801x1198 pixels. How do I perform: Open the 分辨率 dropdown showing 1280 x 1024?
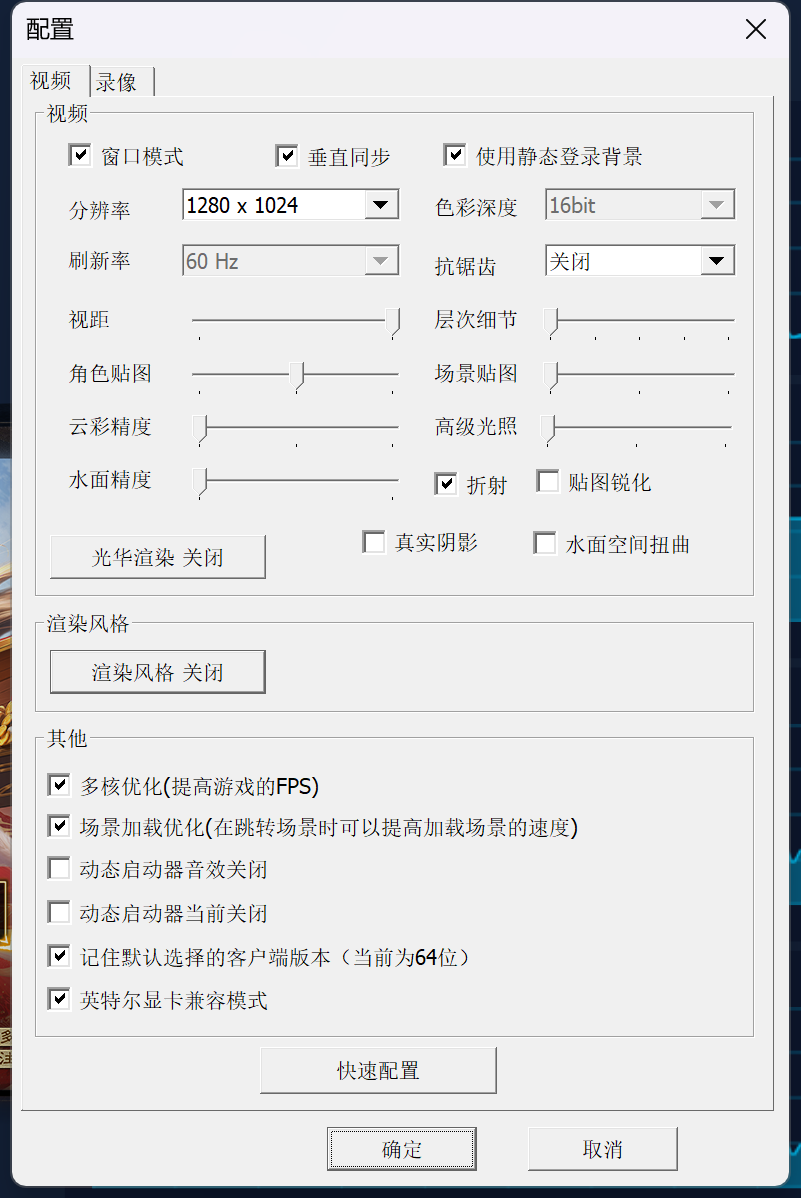pos(379,206)
